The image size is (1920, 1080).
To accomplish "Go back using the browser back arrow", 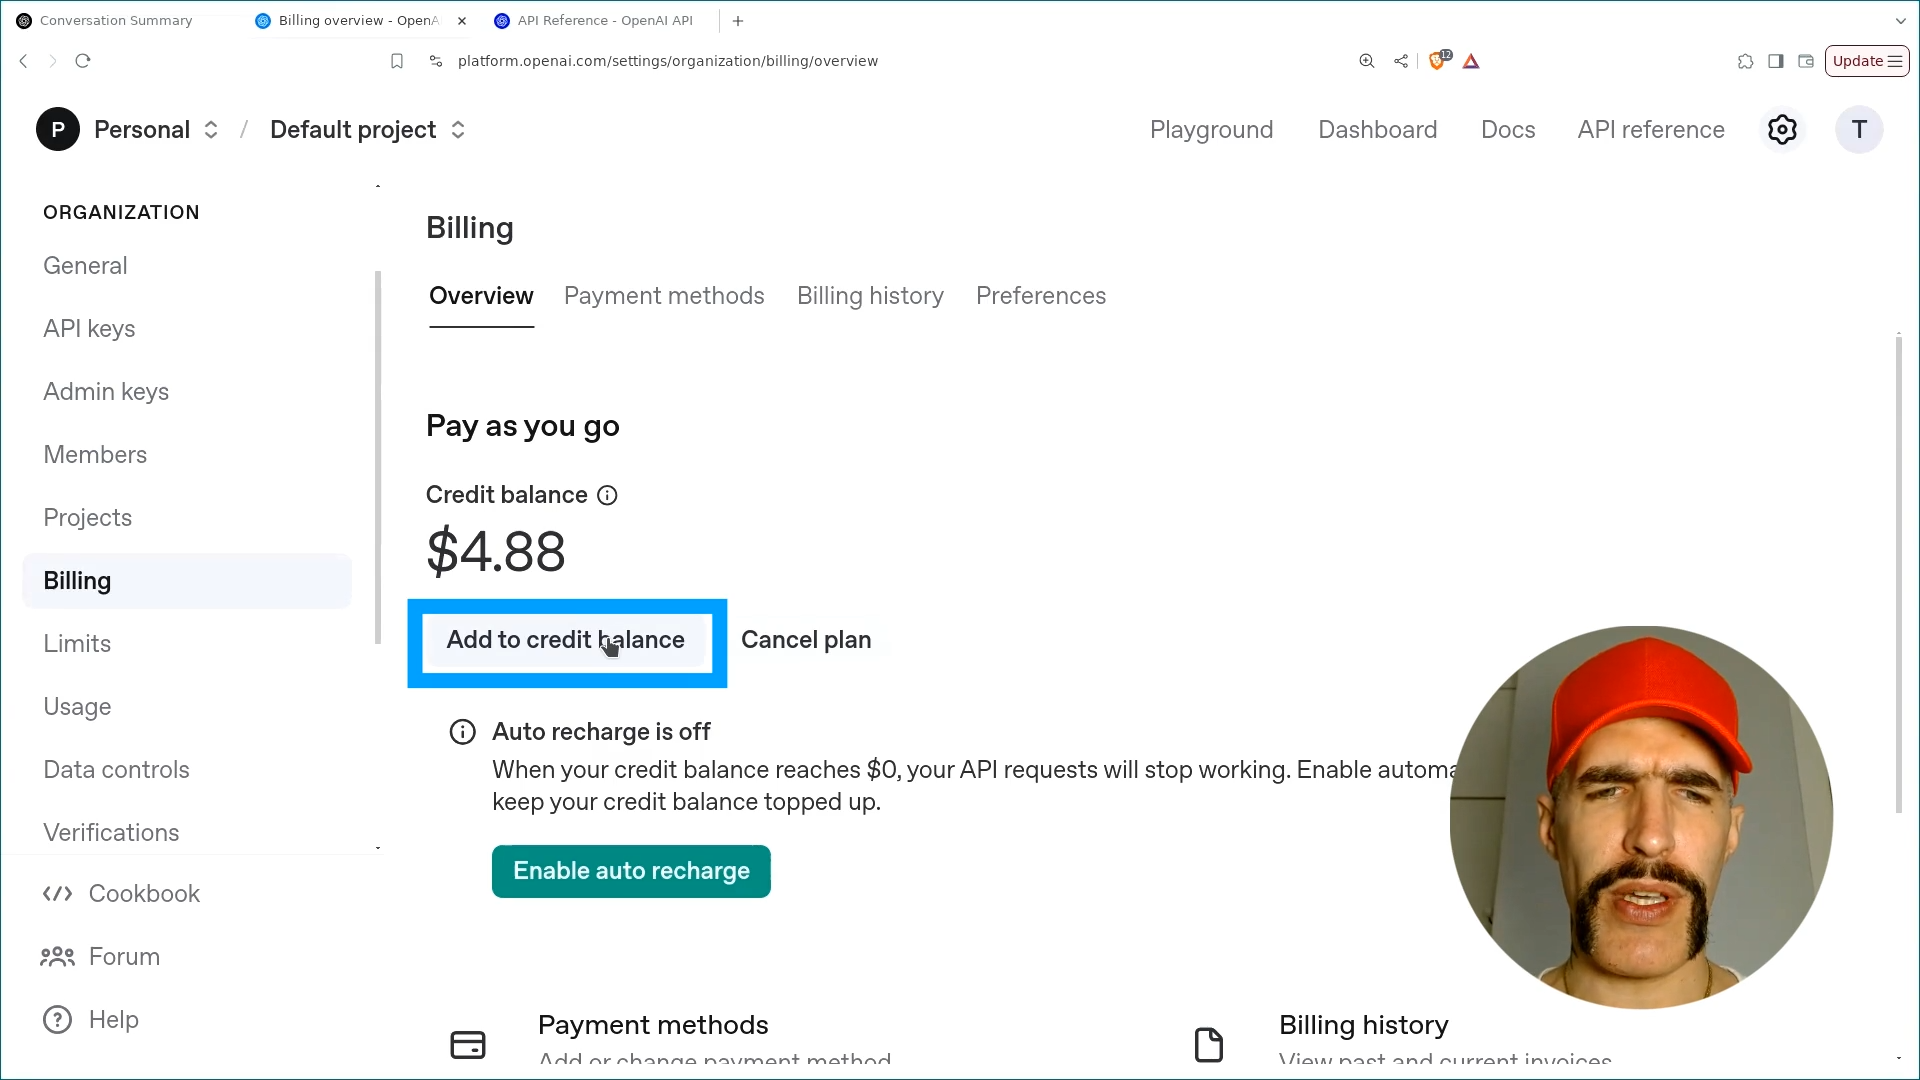I will pyautogui.click(x=23, y=61).
